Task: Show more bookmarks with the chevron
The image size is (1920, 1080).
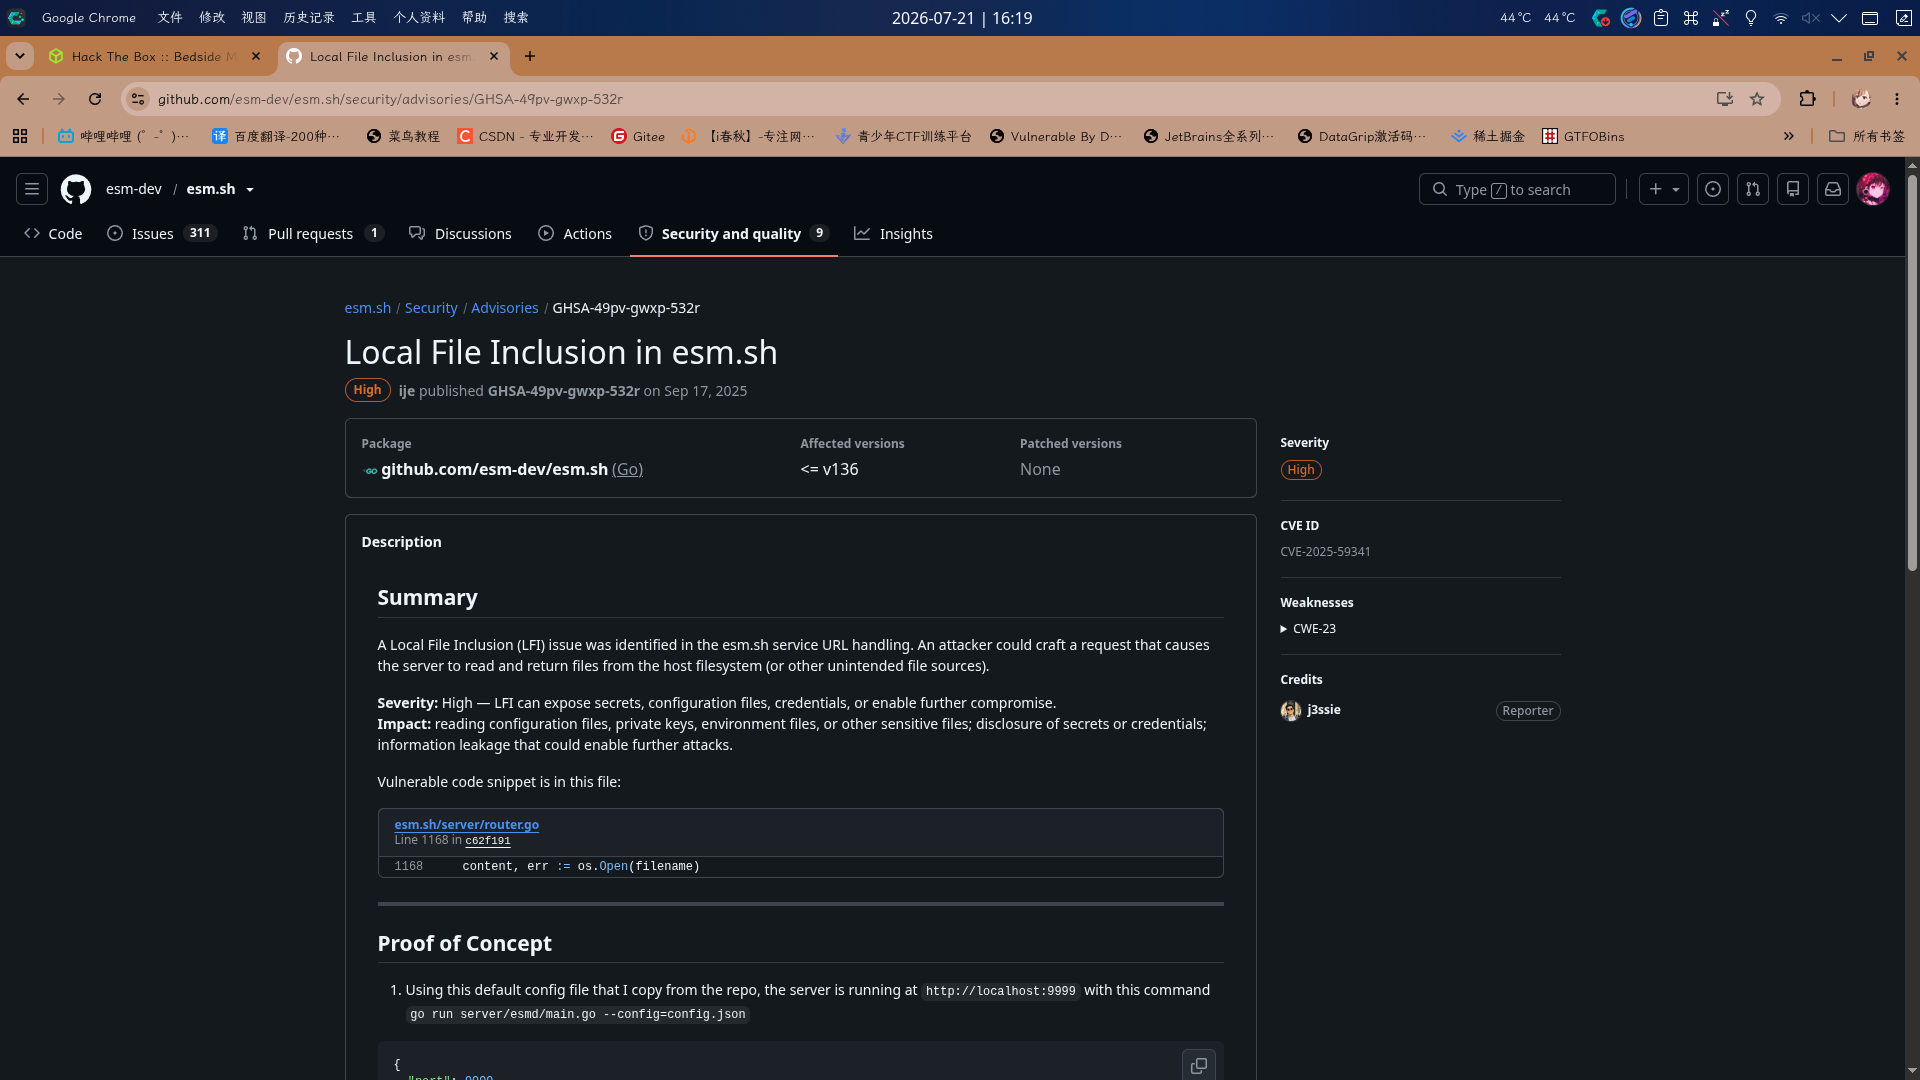Action: click(1789, 136)
